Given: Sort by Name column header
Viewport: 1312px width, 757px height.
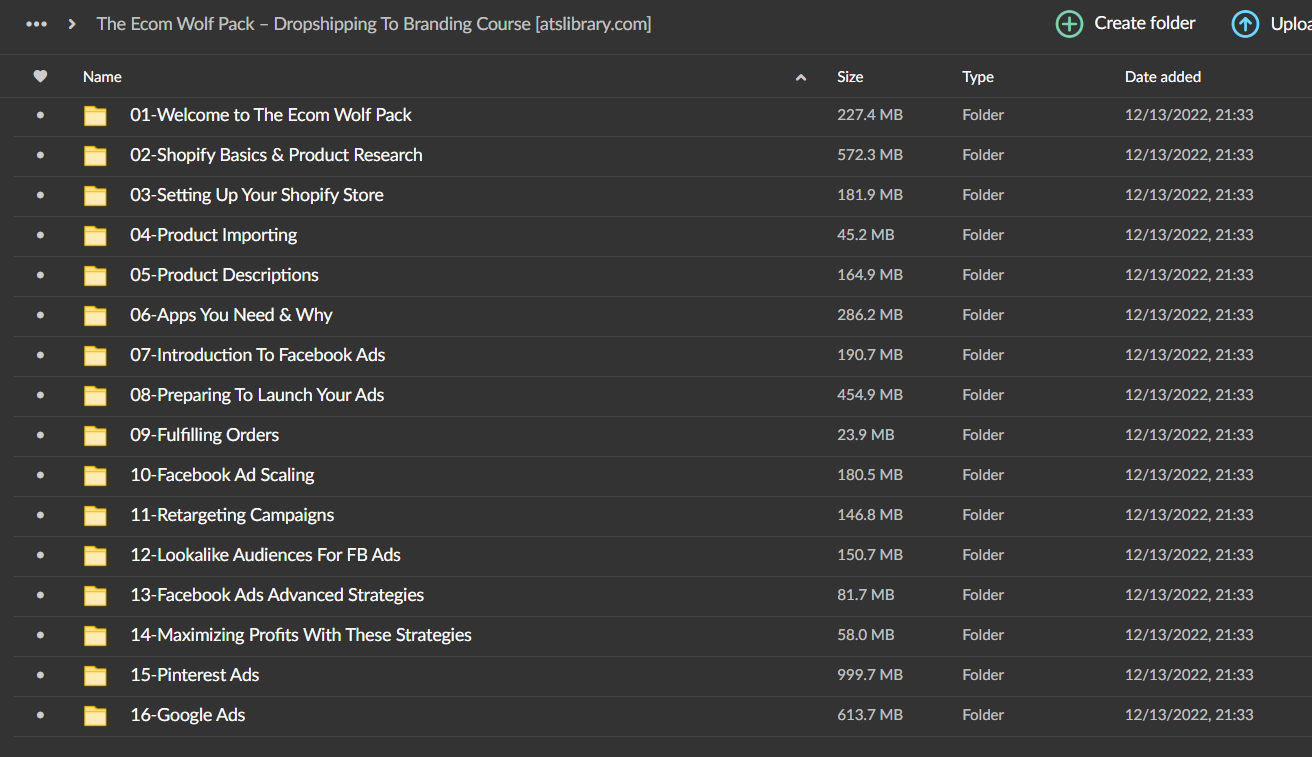Looking at the screenshot, I should click(x=102, y=77).
